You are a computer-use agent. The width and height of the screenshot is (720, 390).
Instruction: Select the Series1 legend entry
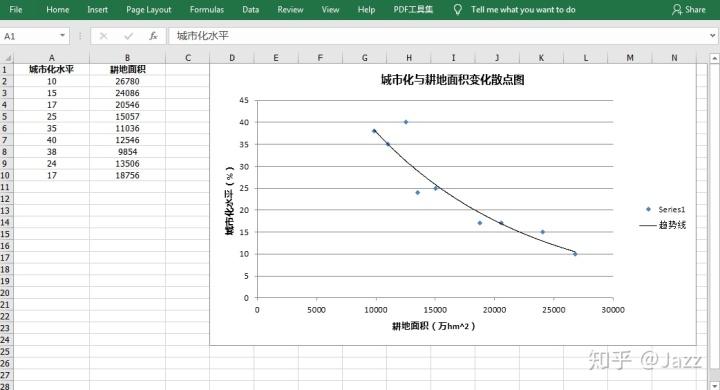click(665, 209)
